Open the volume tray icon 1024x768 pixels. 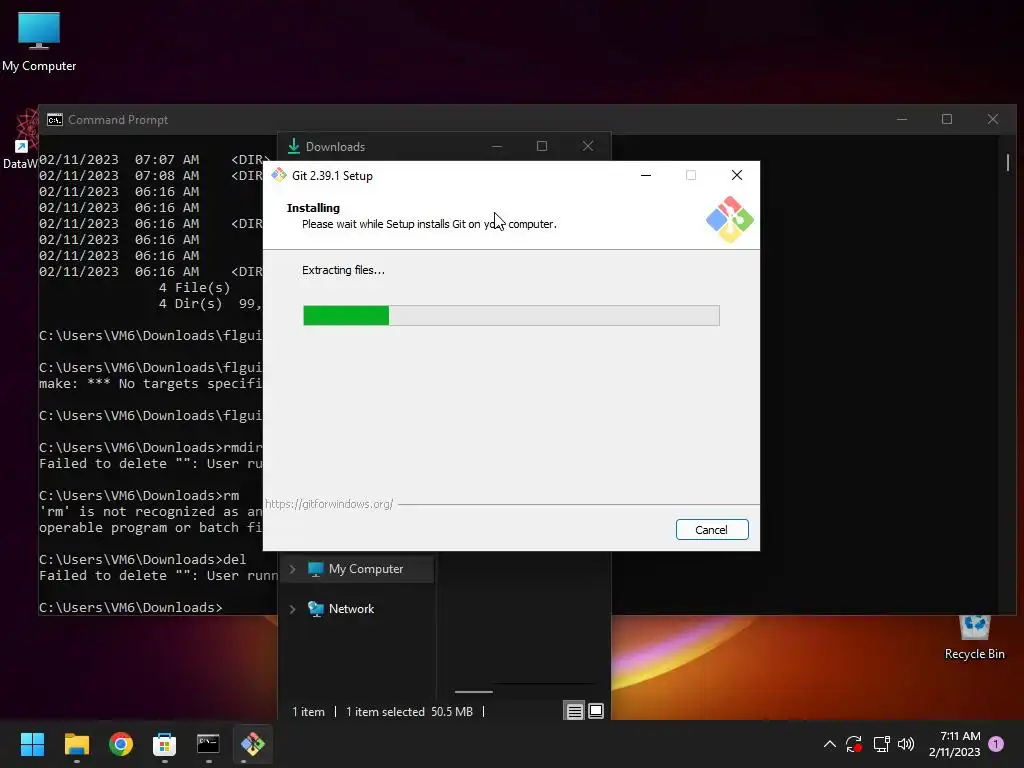tap(906, 744)
